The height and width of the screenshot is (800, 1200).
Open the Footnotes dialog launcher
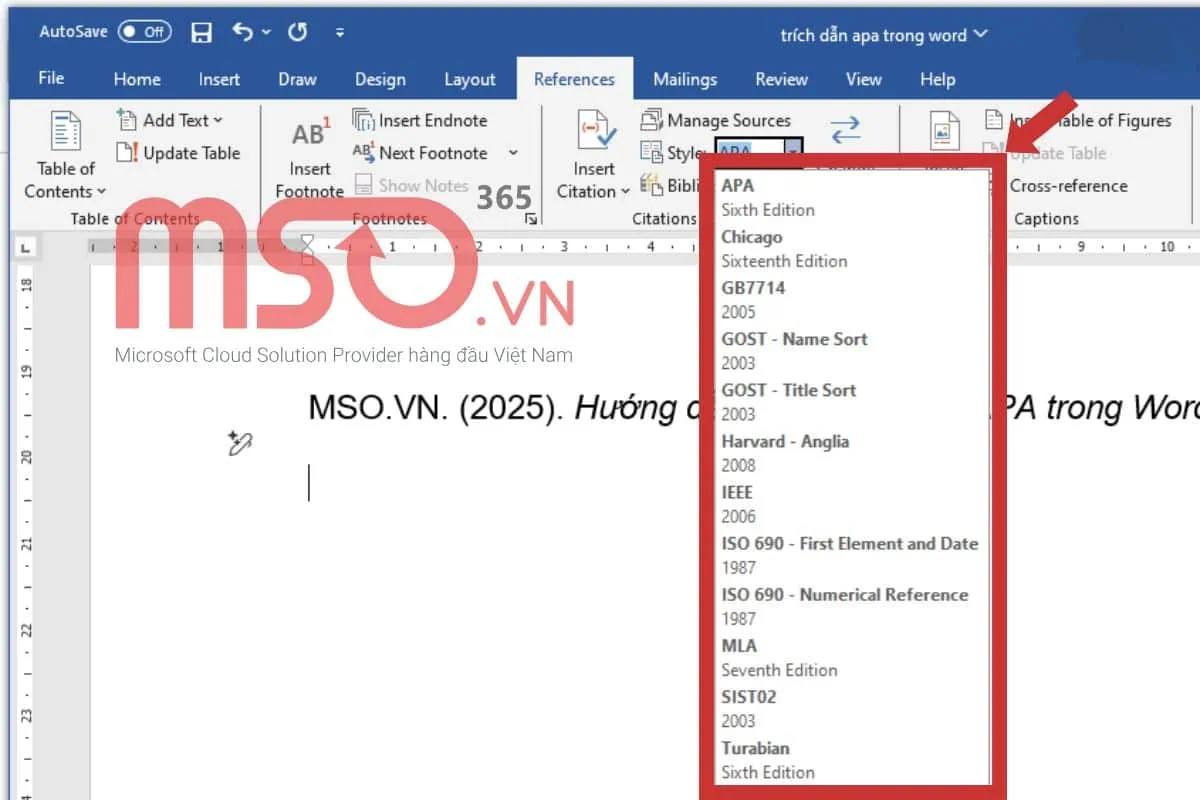(x=531, y=218)
